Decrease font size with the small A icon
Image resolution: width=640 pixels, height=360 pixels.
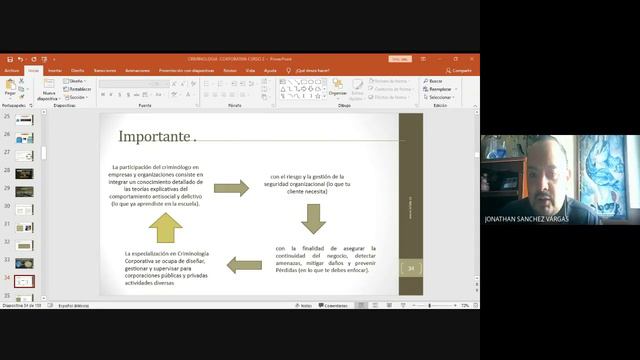(182, 84)
